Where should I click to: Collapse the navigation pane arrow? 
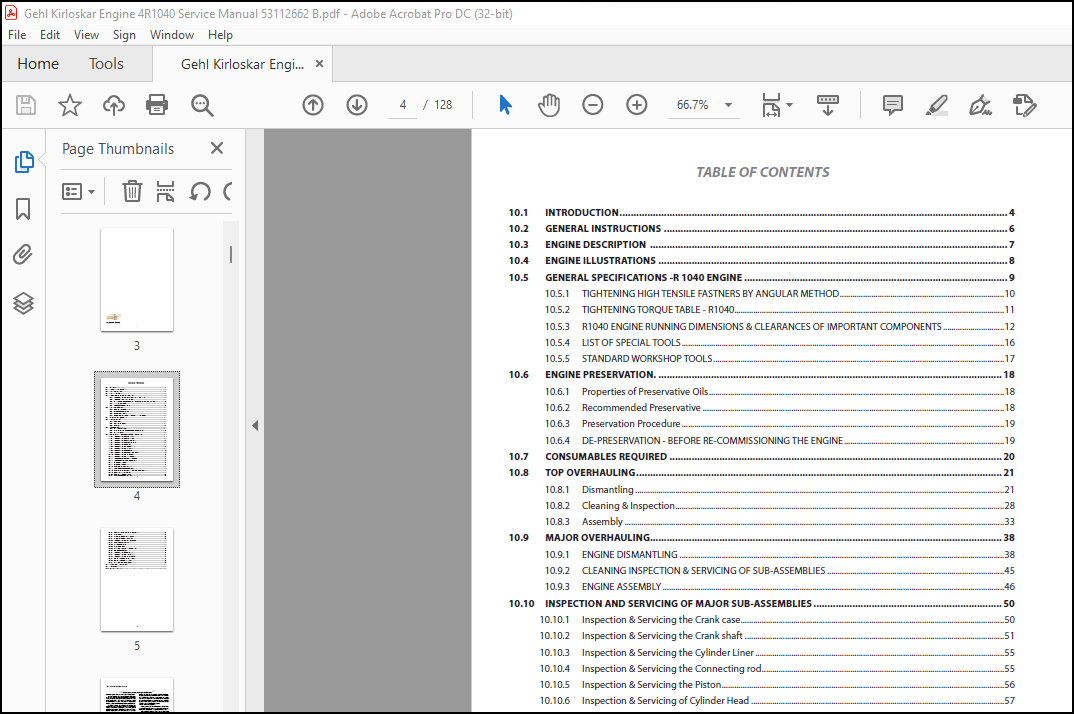(x=255, y=426)
